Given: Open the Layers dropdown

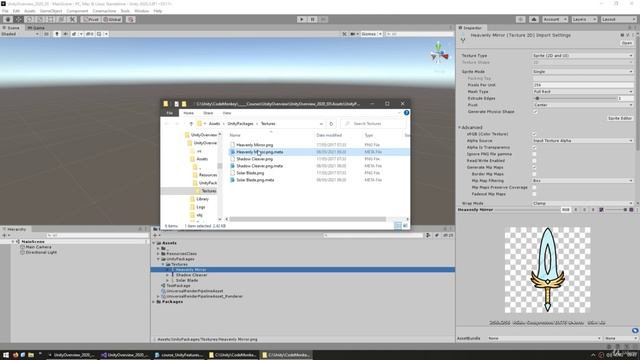Looking at the screenshot, I should pos(584,19).
